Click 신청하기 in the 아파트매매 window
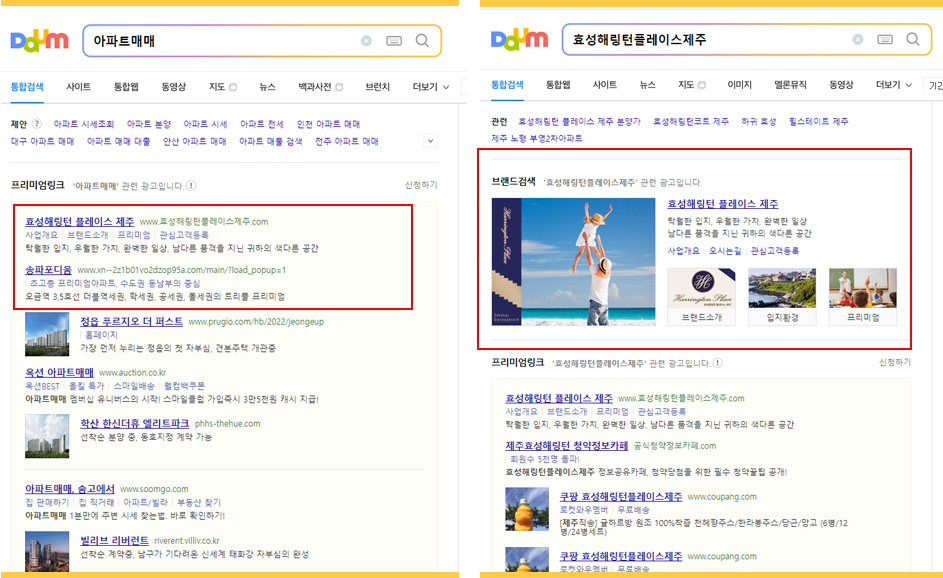 tap(421, 185)
